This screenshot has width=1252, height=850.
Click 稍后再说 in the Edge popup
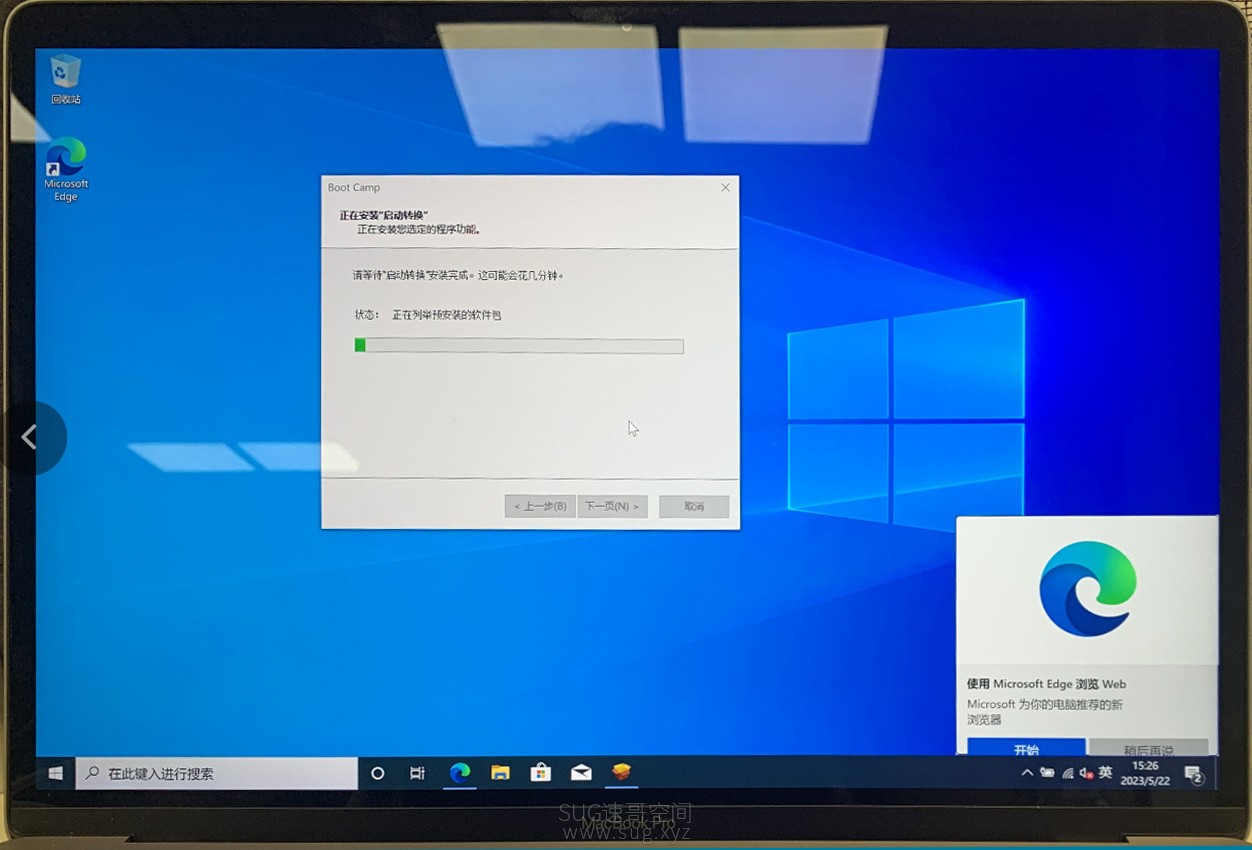point(1148,748)
